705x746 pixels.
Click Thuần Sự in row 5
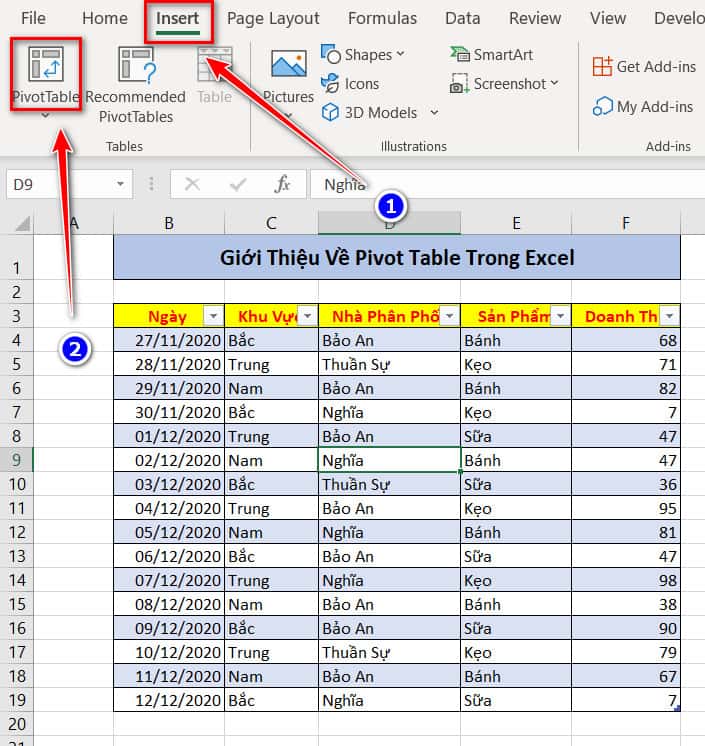[x=390, y=364]
